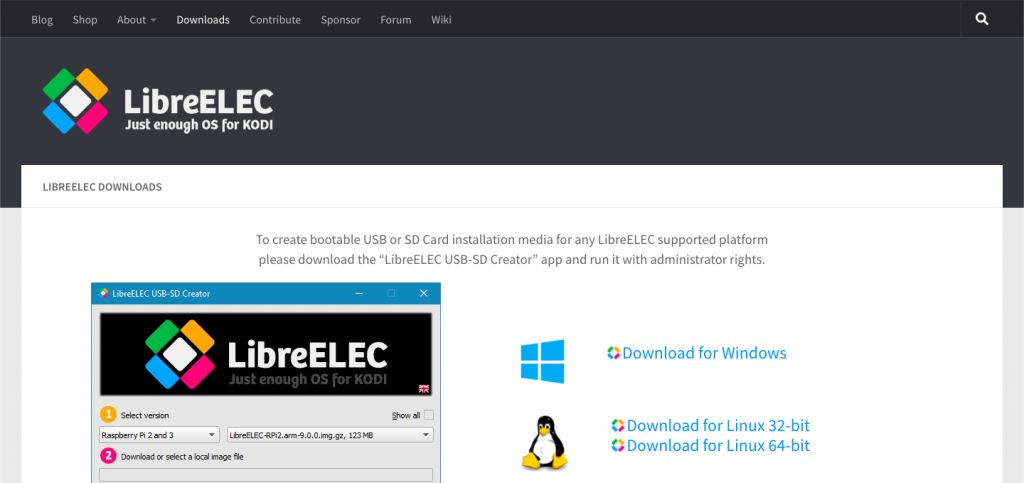Click the UK flag language icon
This screenshot has width=1024, height=483.
(x=424, y=388)
